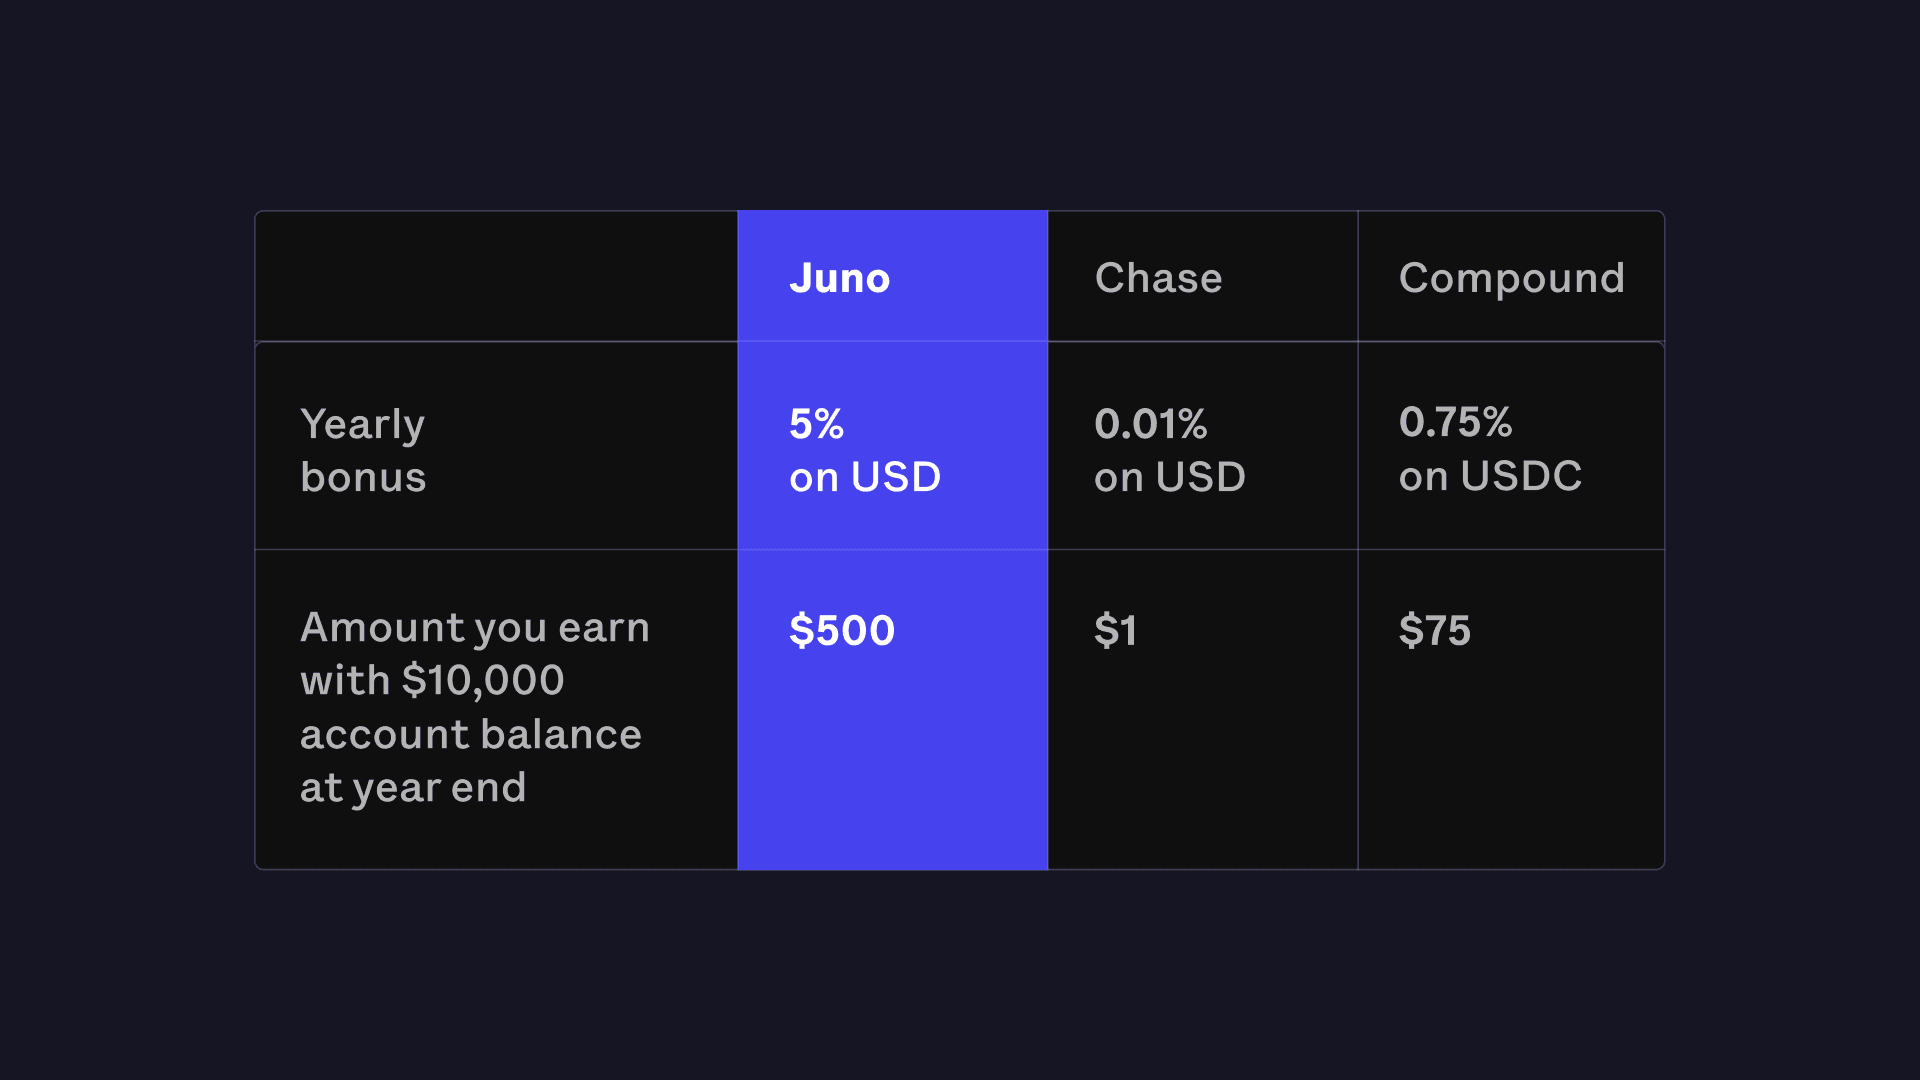
Task: Click the "Amount you earn" text line
Action: click(475, 629)
